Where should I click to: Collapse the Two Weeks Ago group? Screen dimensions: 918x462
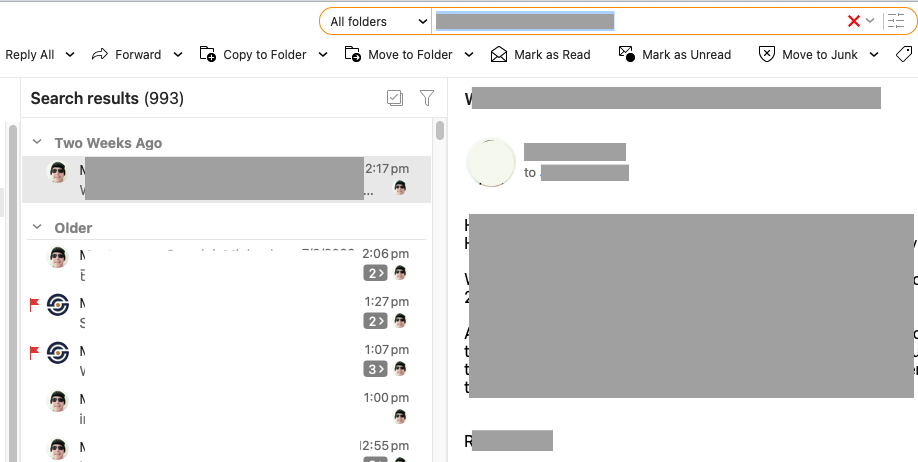click(x=38, y=143)
